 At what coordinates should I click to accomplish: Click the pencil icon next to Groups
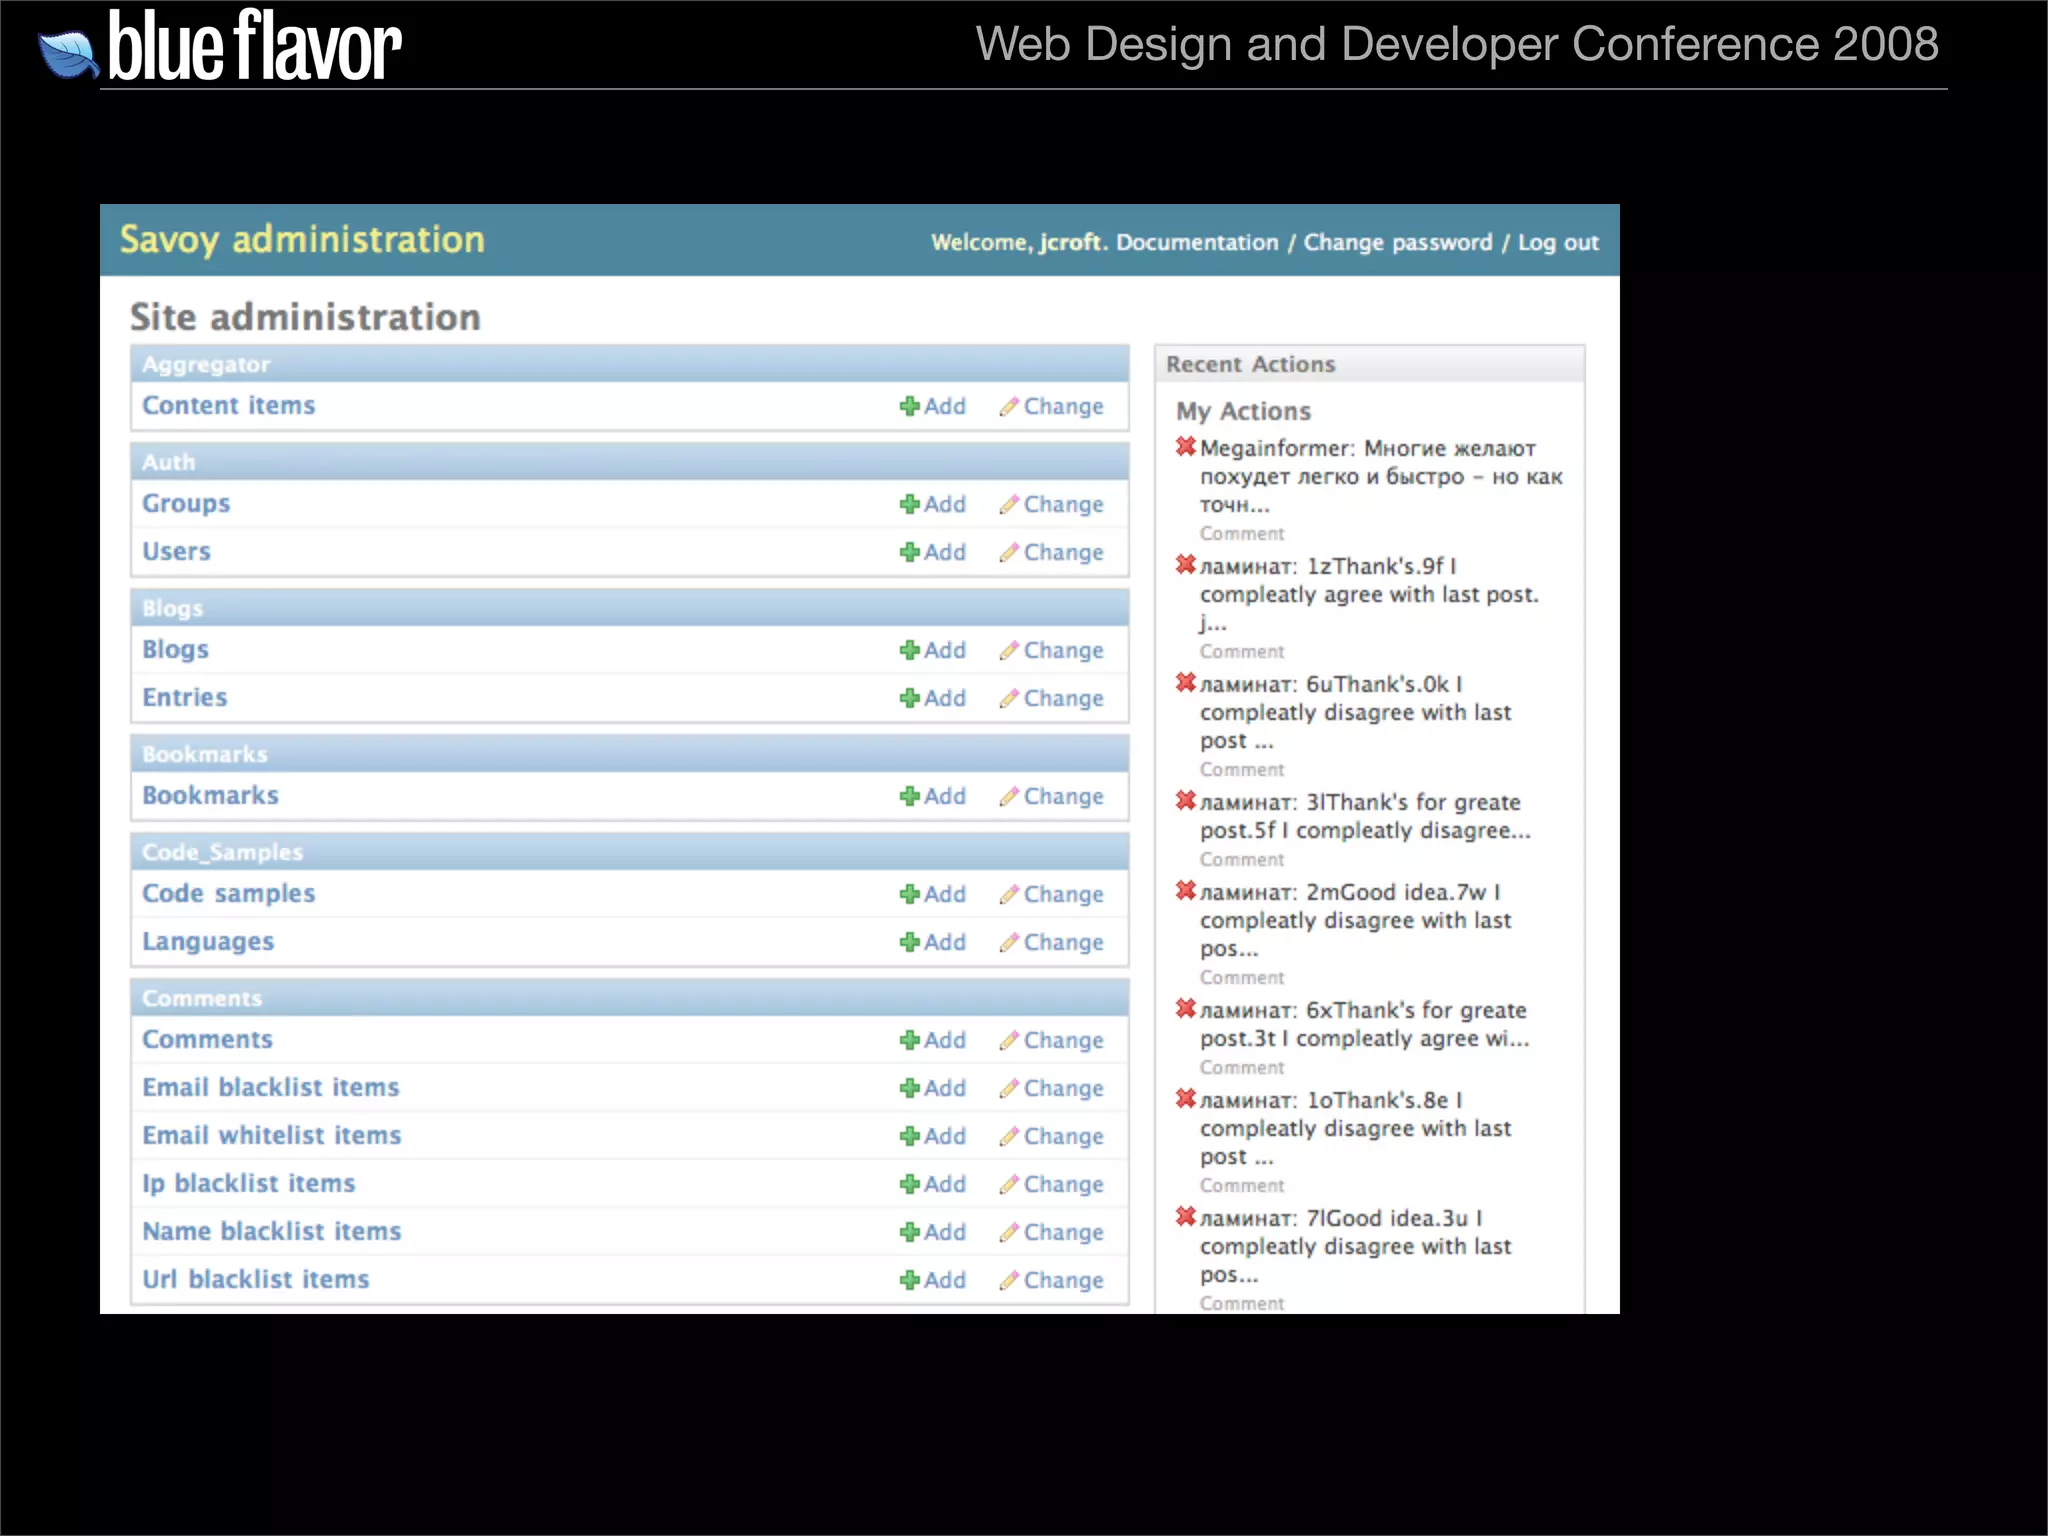tap(1009, 504)
